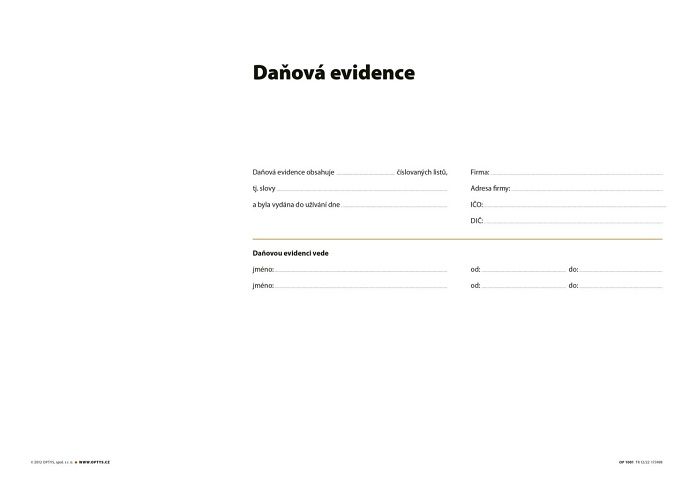Click the OP 1001 form code
This screenshot has height=482, width=682.
626,462
